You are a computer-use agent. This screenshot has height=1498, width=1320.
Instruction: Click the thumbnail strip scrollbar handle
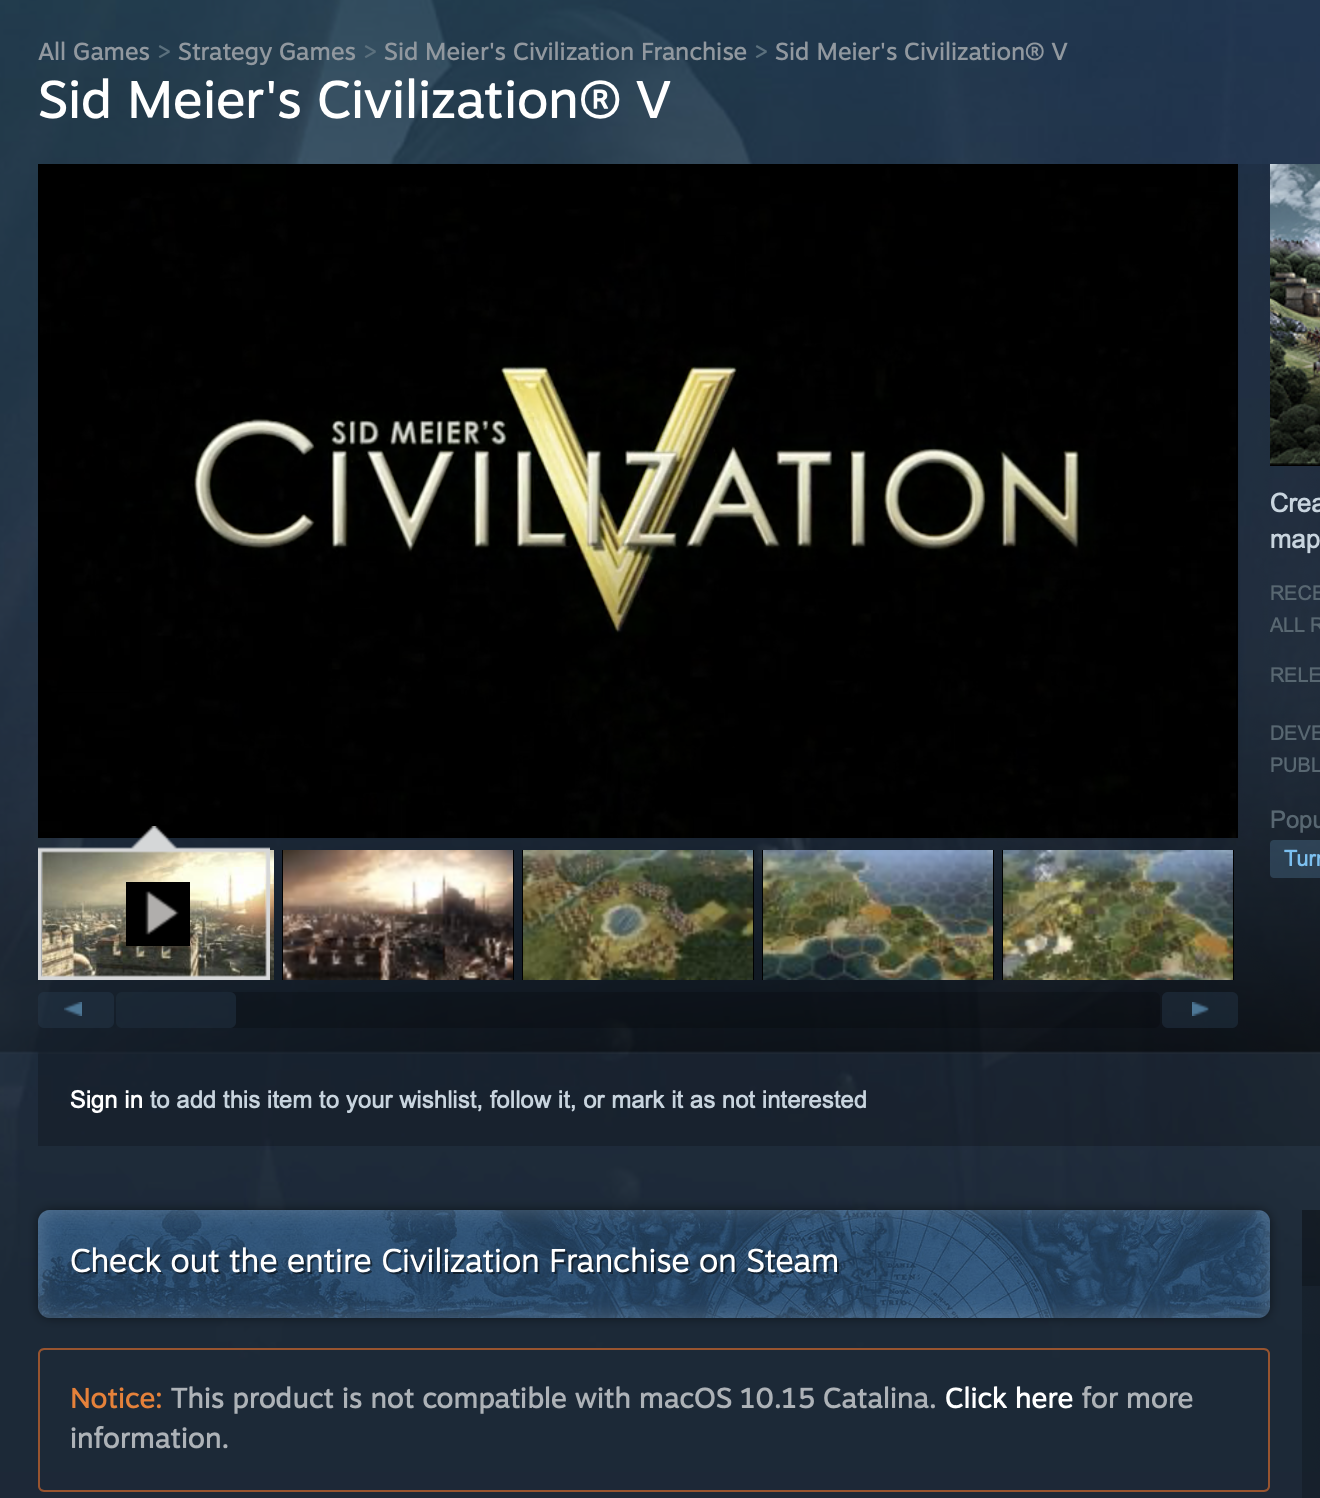pos(176,1009)
